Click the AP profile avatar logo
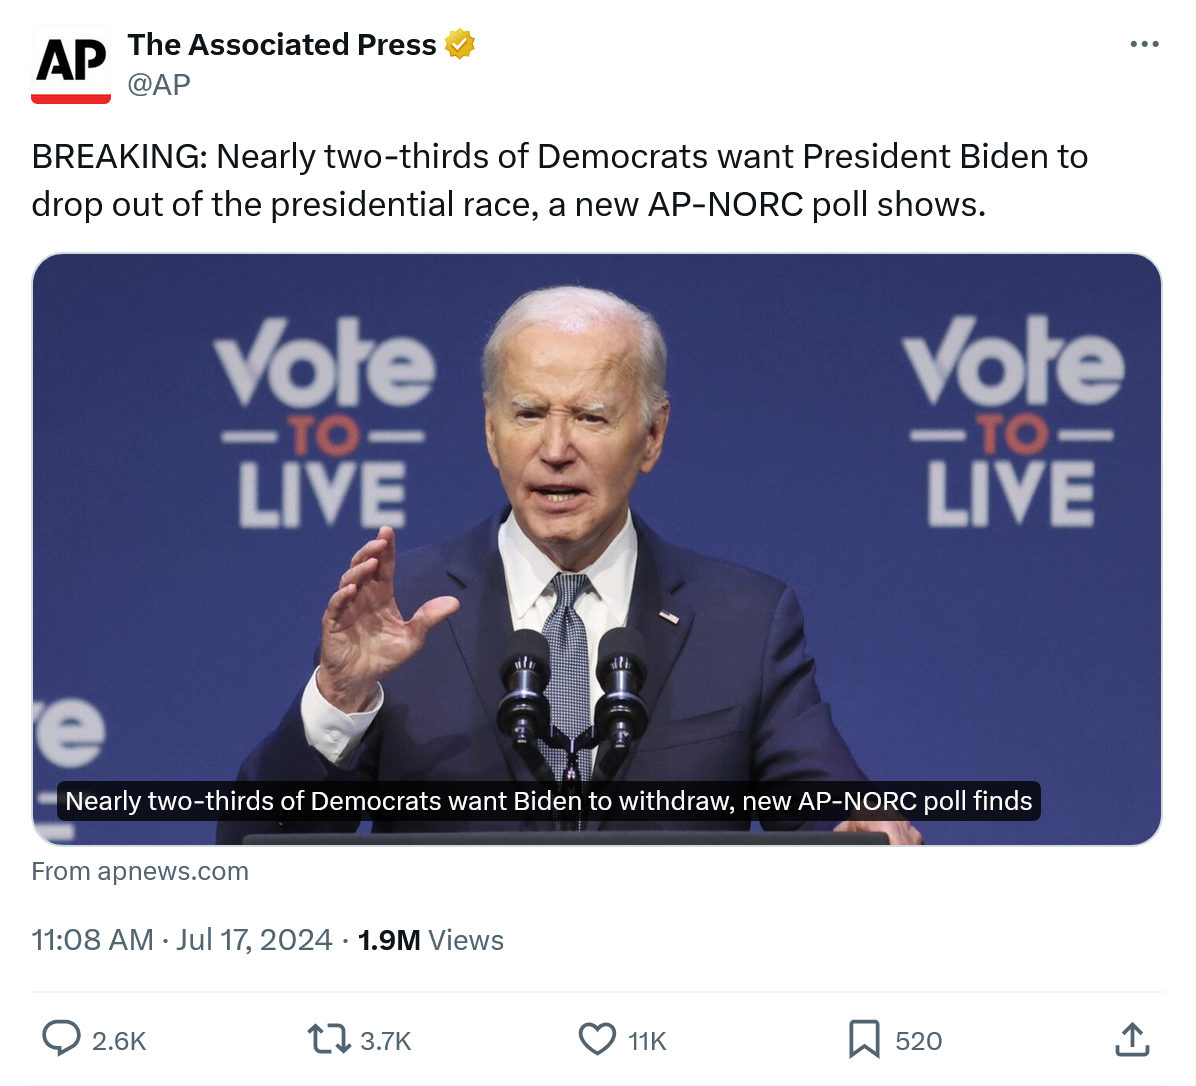 tap(71, 64)
